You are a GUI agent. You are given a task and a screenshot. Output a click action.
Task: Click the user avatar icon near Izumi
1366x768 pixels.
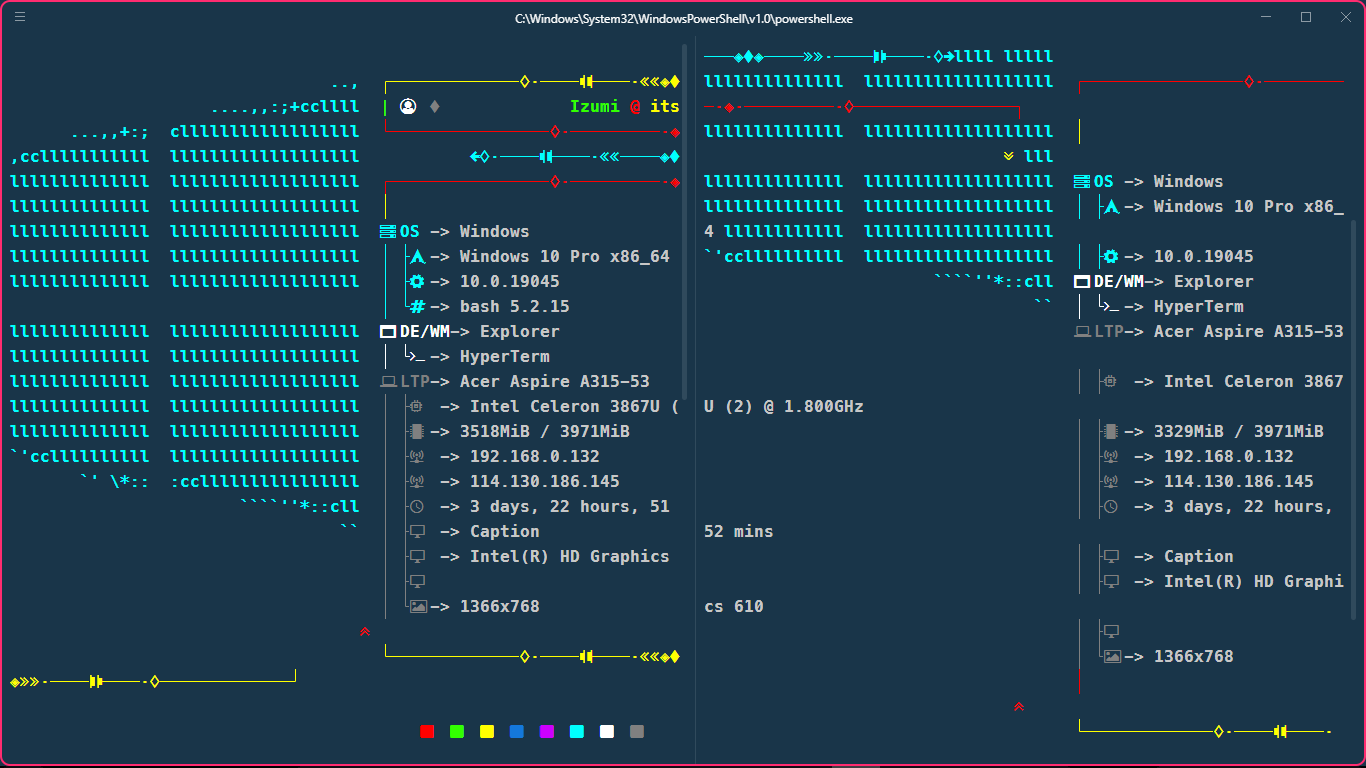[x=407, y=105]
